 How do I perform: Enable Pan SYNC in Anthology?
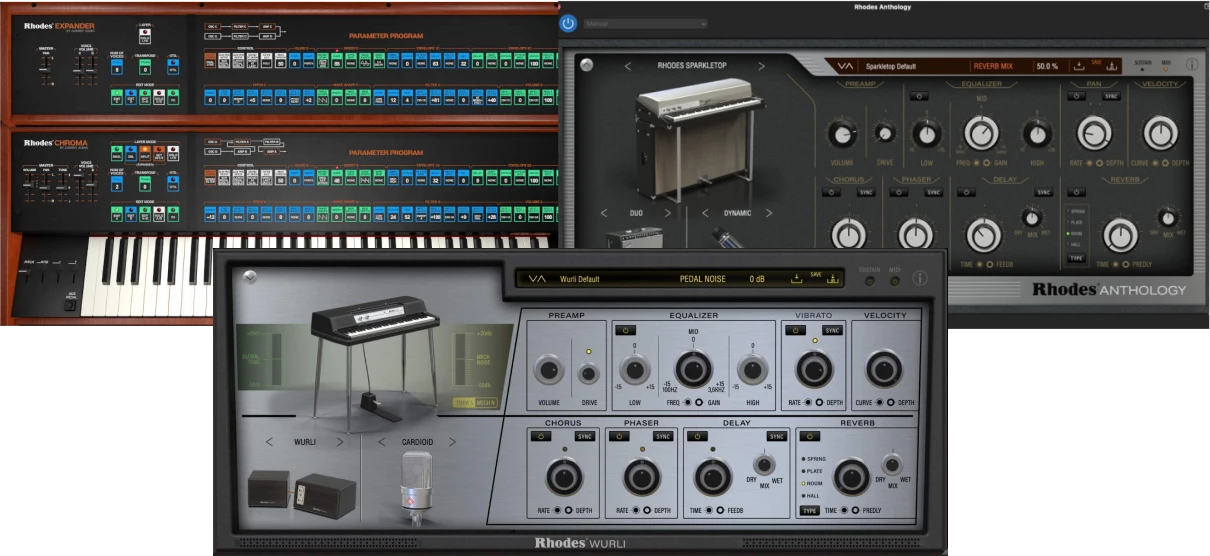(1110, 97)
